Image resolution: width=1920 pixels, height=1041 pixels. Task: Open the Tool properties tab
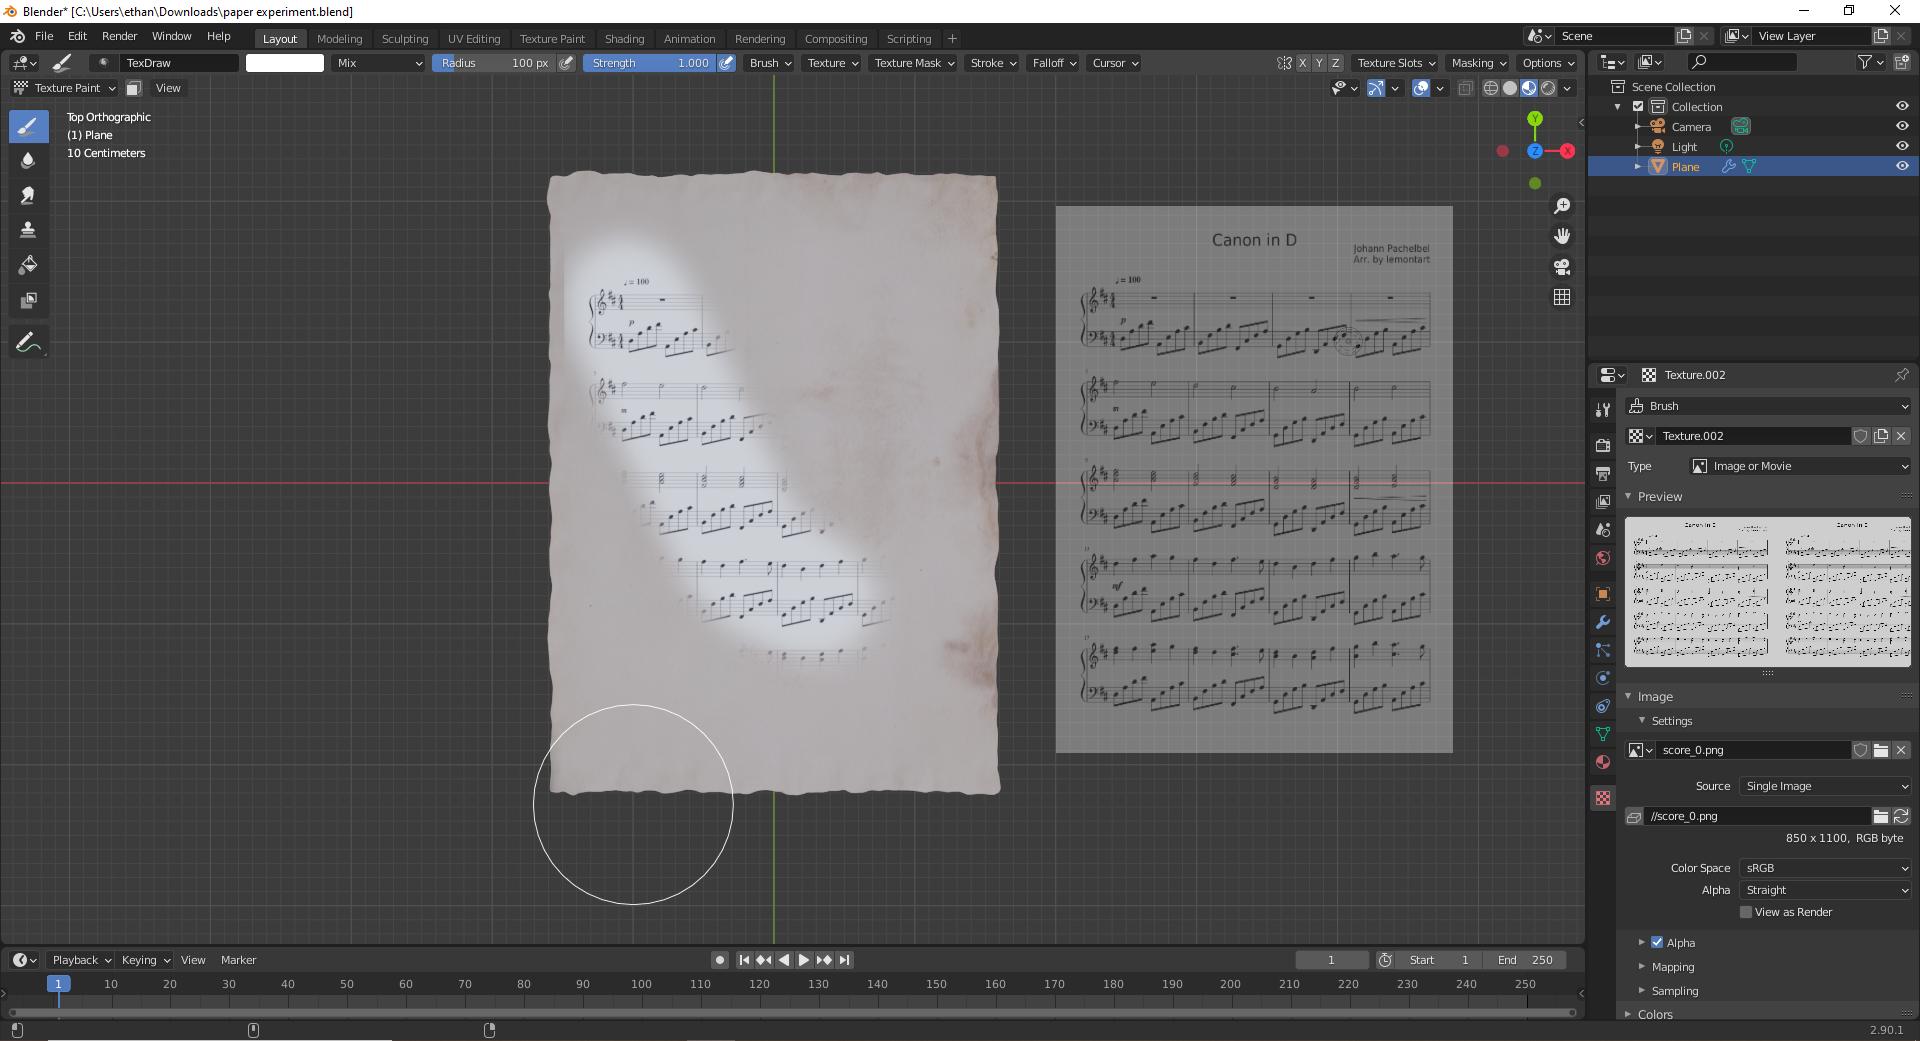coord(1603,410)
